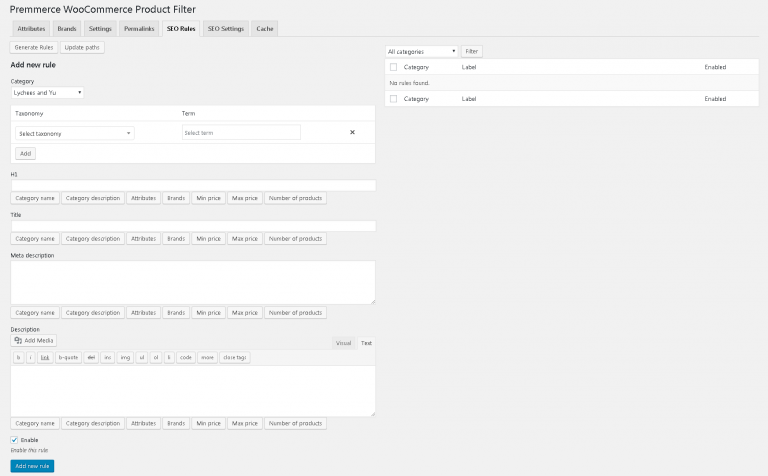Open the Select taxonomy dropdown
The height and width of the screenshot is (476, 768).
tap(75, 133)
